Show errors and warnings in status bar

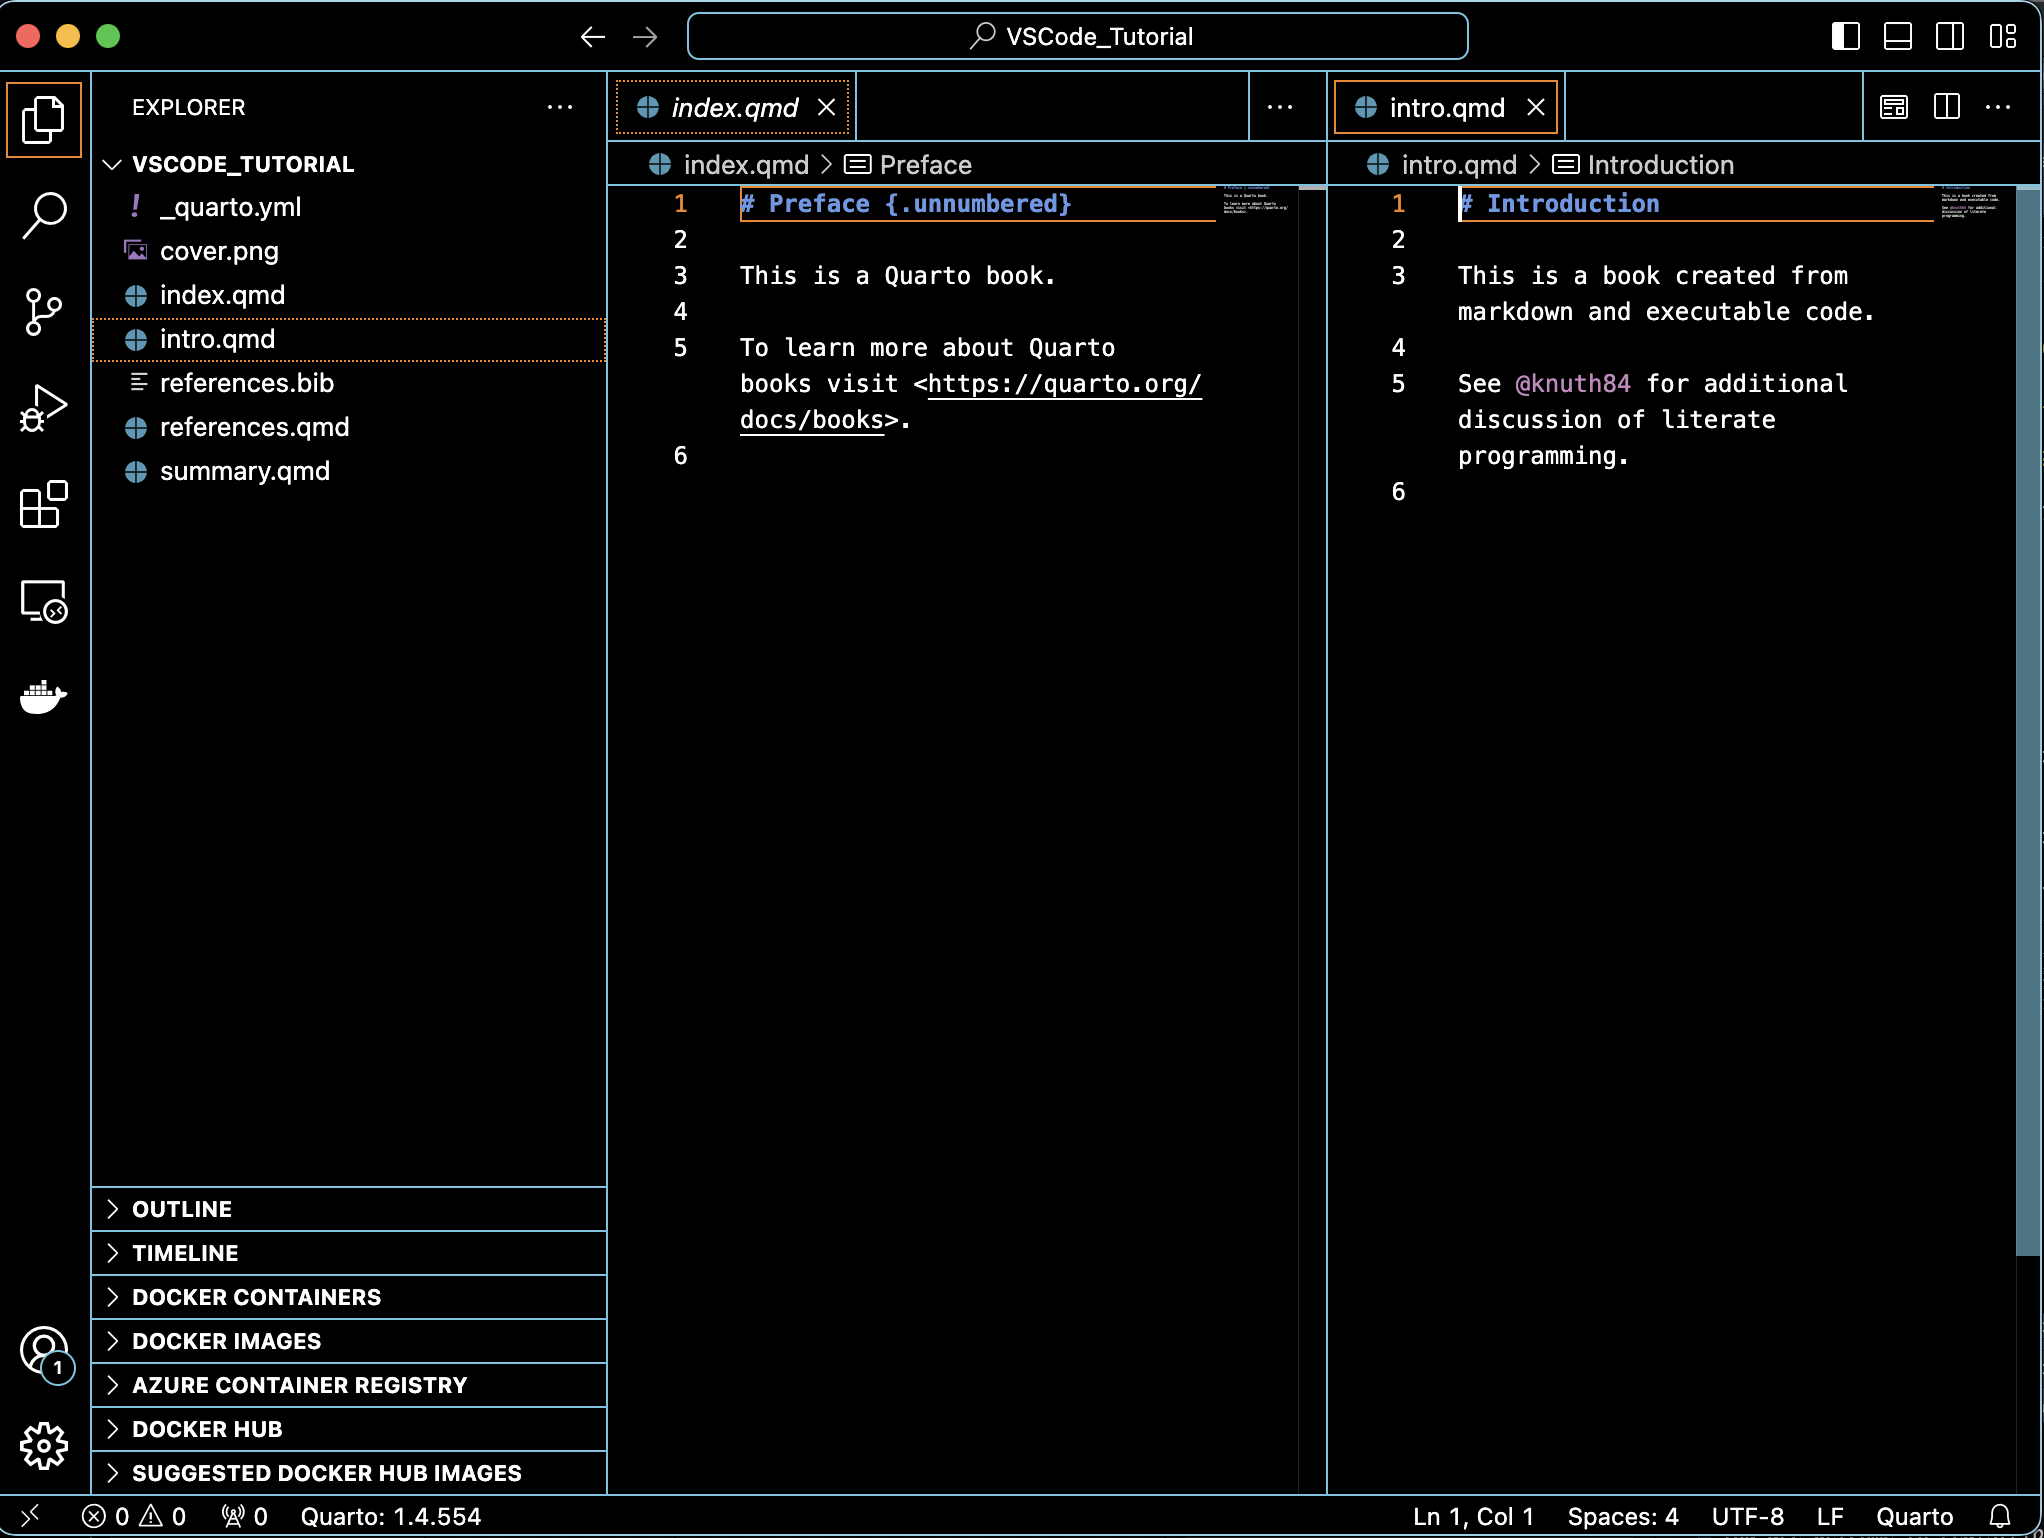(x=133, y=1516)
